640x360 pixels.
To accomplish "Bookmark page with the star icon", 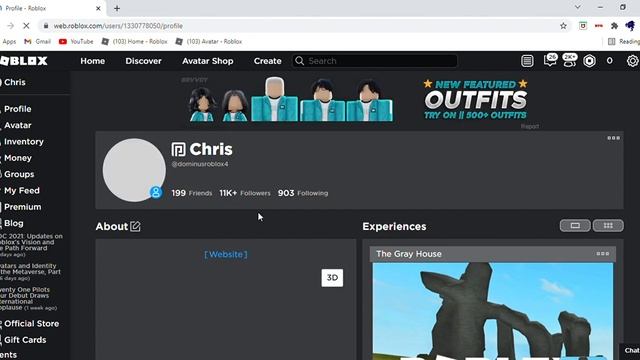I will pos(563,26).
